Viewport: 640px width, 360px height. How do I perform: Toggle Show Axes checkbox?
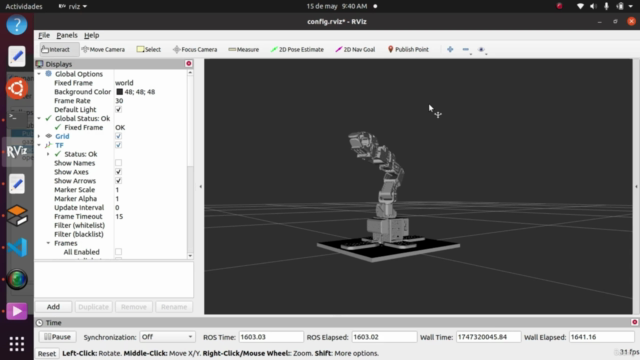click(118, 172)
